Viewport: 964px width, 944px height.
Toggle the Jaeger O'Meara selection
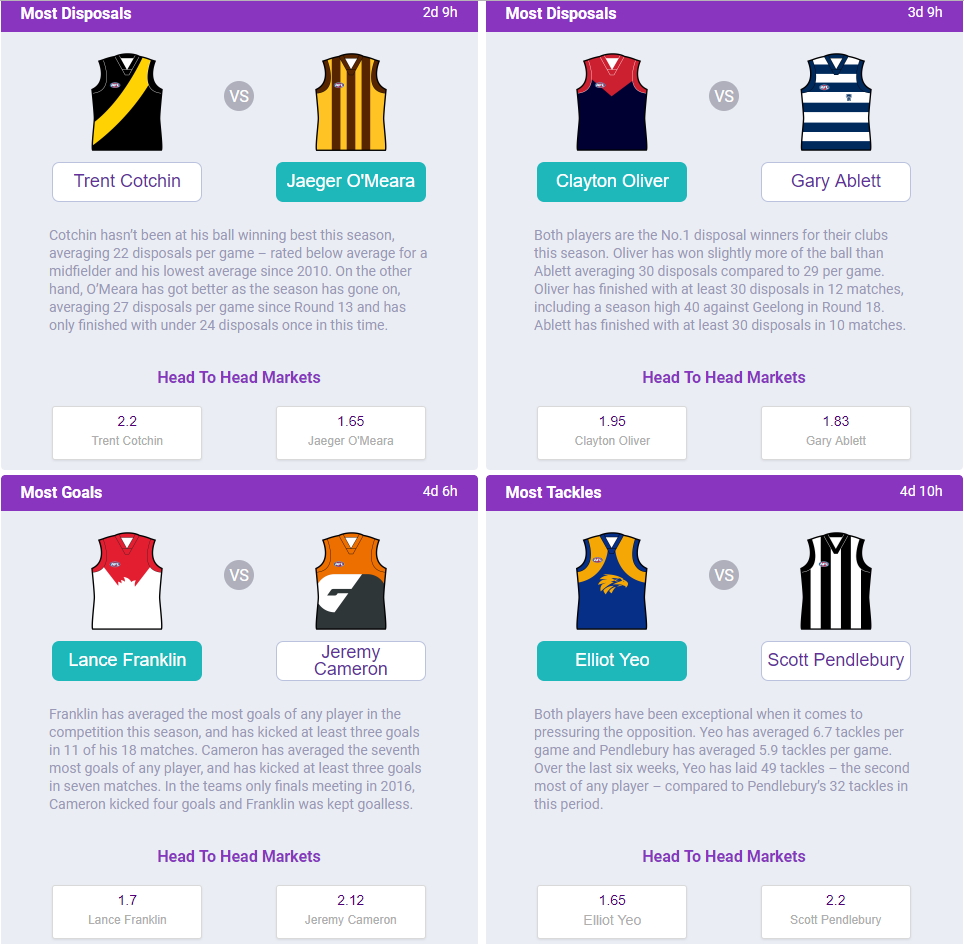[x=350, y=181]
